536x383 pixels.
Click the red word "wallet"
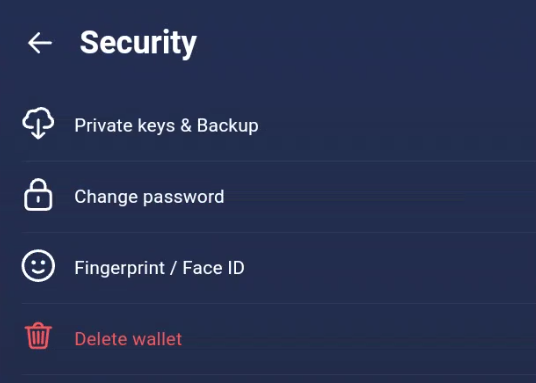157,339
